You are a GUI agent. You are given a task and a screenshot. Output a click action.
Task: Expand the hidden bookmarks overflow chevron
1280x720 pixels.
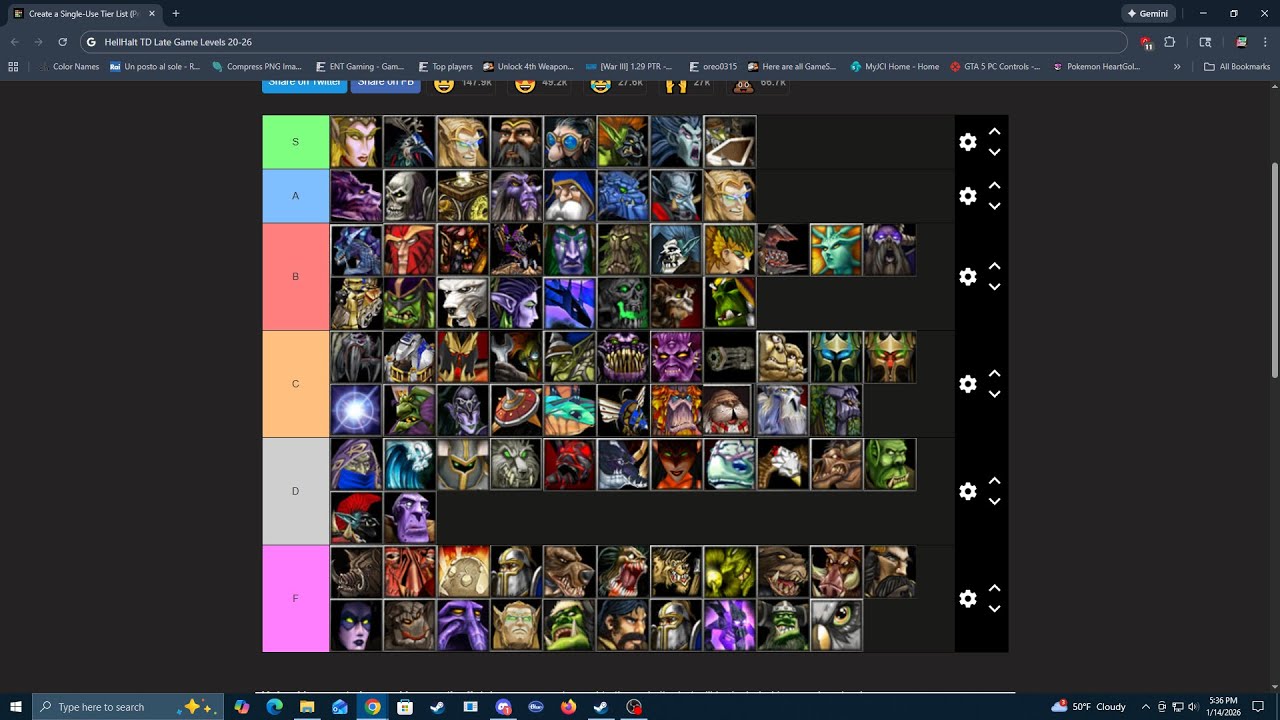click(1177, 67)
